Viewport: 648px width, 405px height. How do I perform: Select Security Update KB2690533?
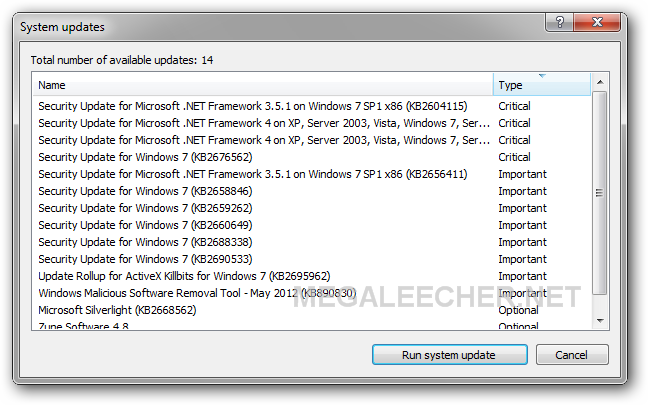point(312,259)
